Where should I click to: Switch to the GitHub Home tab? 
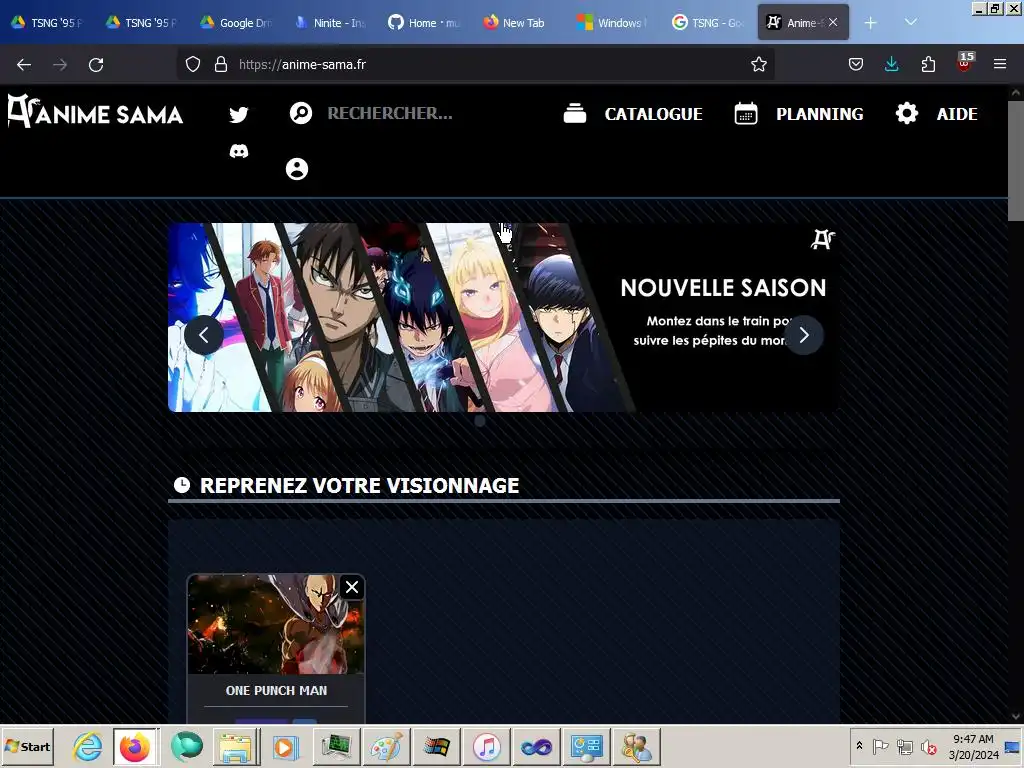coord(424,23)
